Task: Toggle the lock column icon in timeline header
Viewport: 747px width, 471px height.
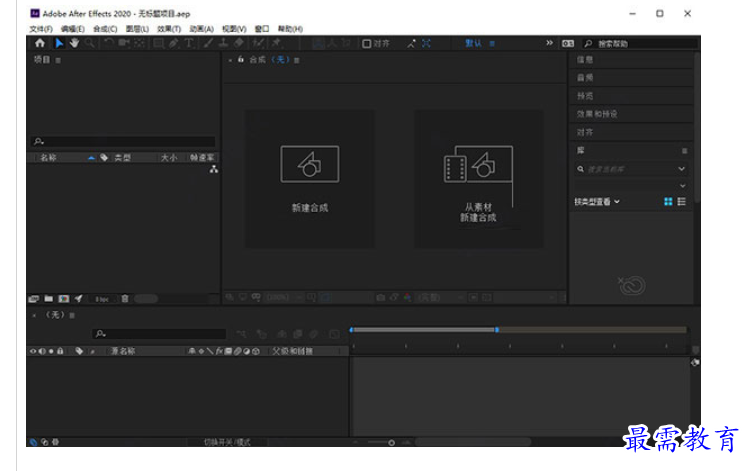Action: (x=60, y=351)
